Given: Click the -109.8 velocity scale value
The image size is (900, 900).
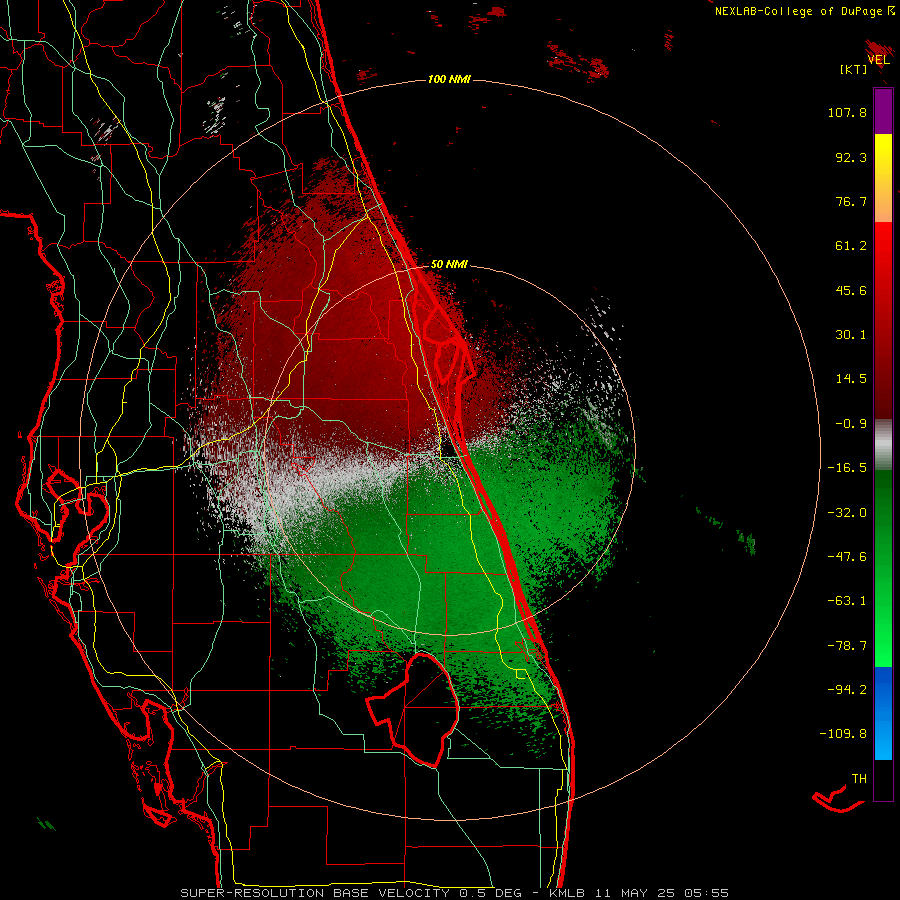Looking at the screenshot, I should 843,734.
